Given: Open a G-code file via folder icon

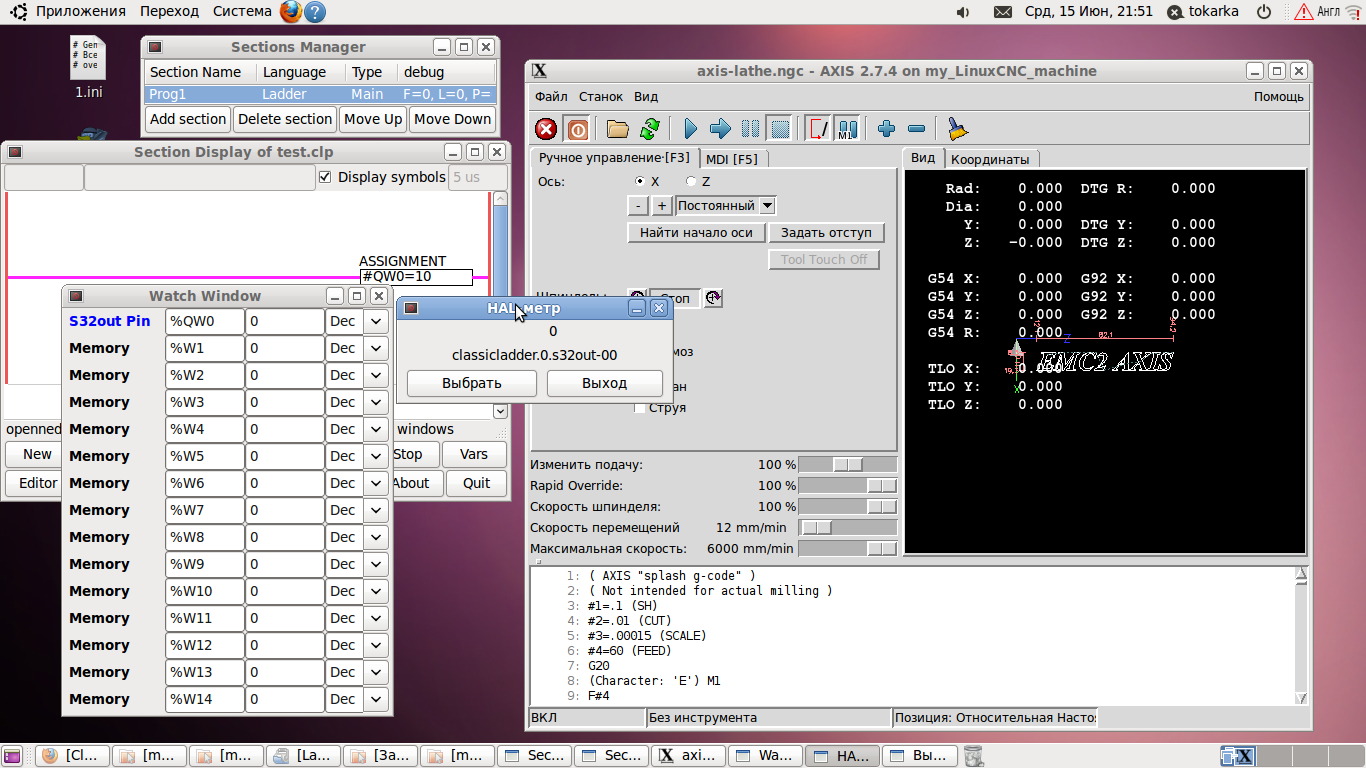Looking at the screenshot, I should click(x=618, y=129).
